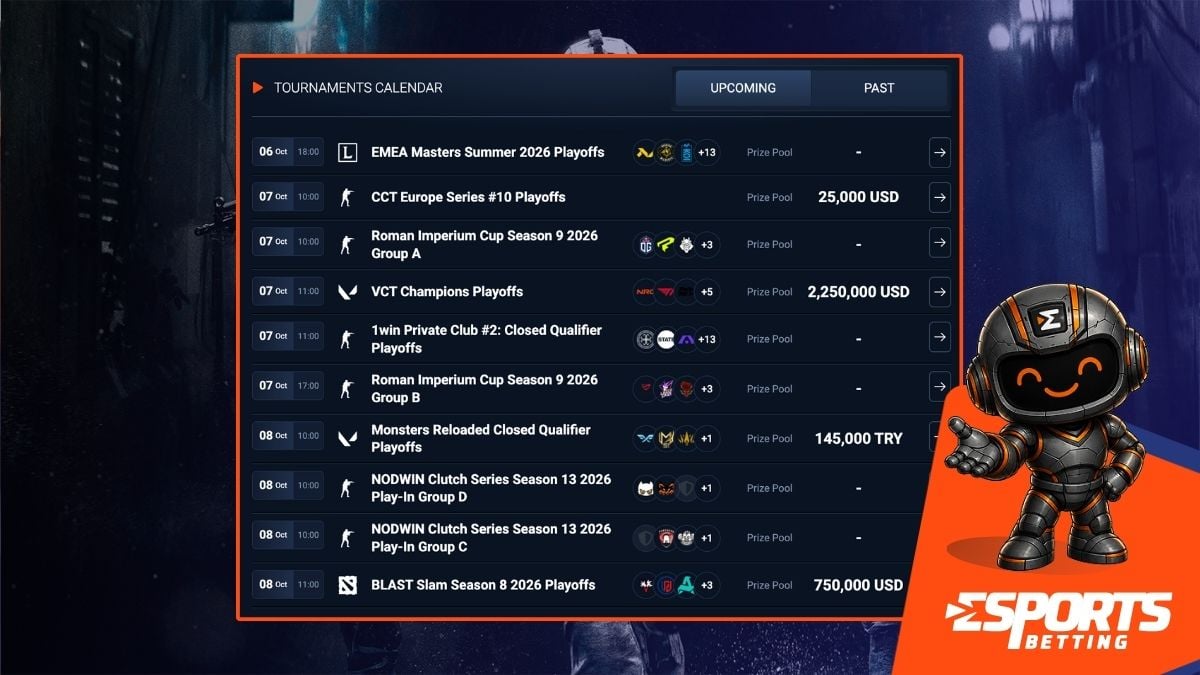Open the VCT Champions Playoffs title

pos(447,292)
